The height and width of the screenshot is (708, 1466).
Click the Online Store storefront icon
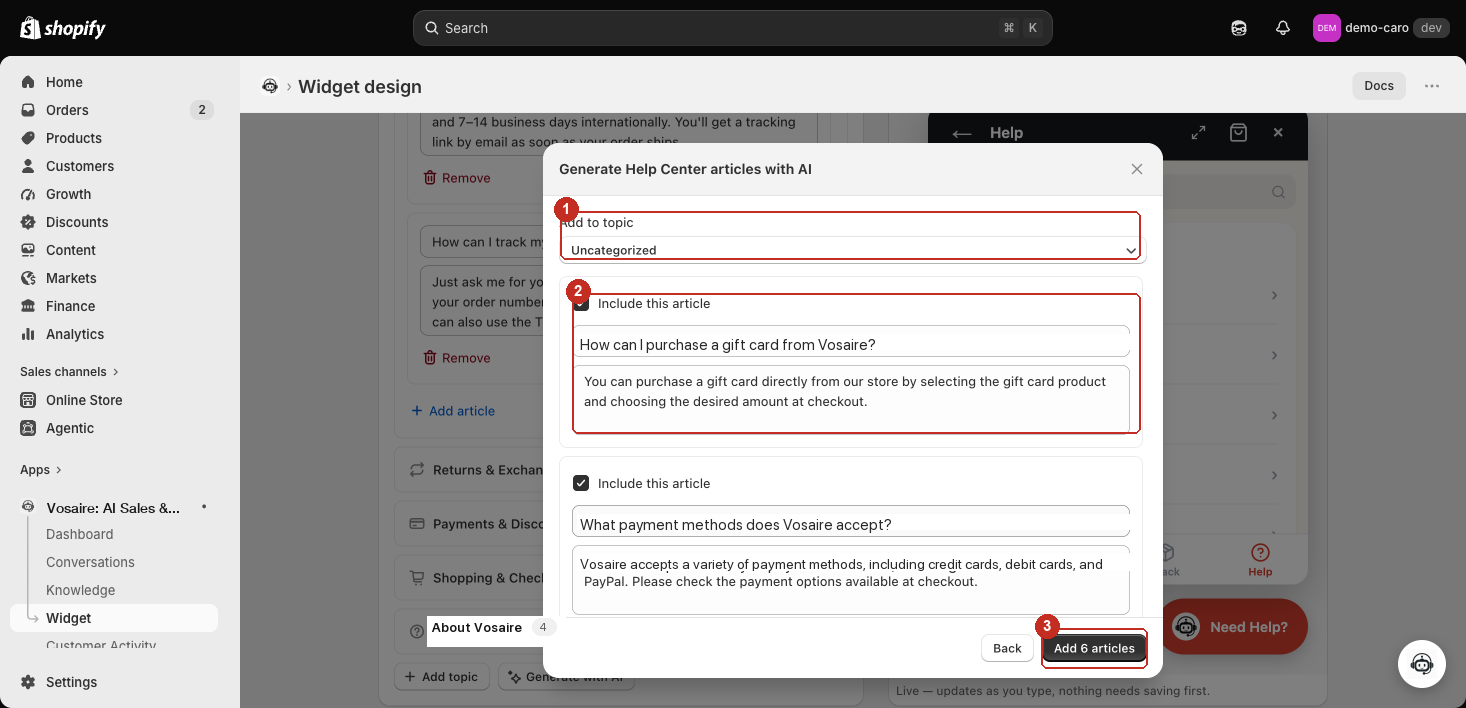(x=28, y=400)
